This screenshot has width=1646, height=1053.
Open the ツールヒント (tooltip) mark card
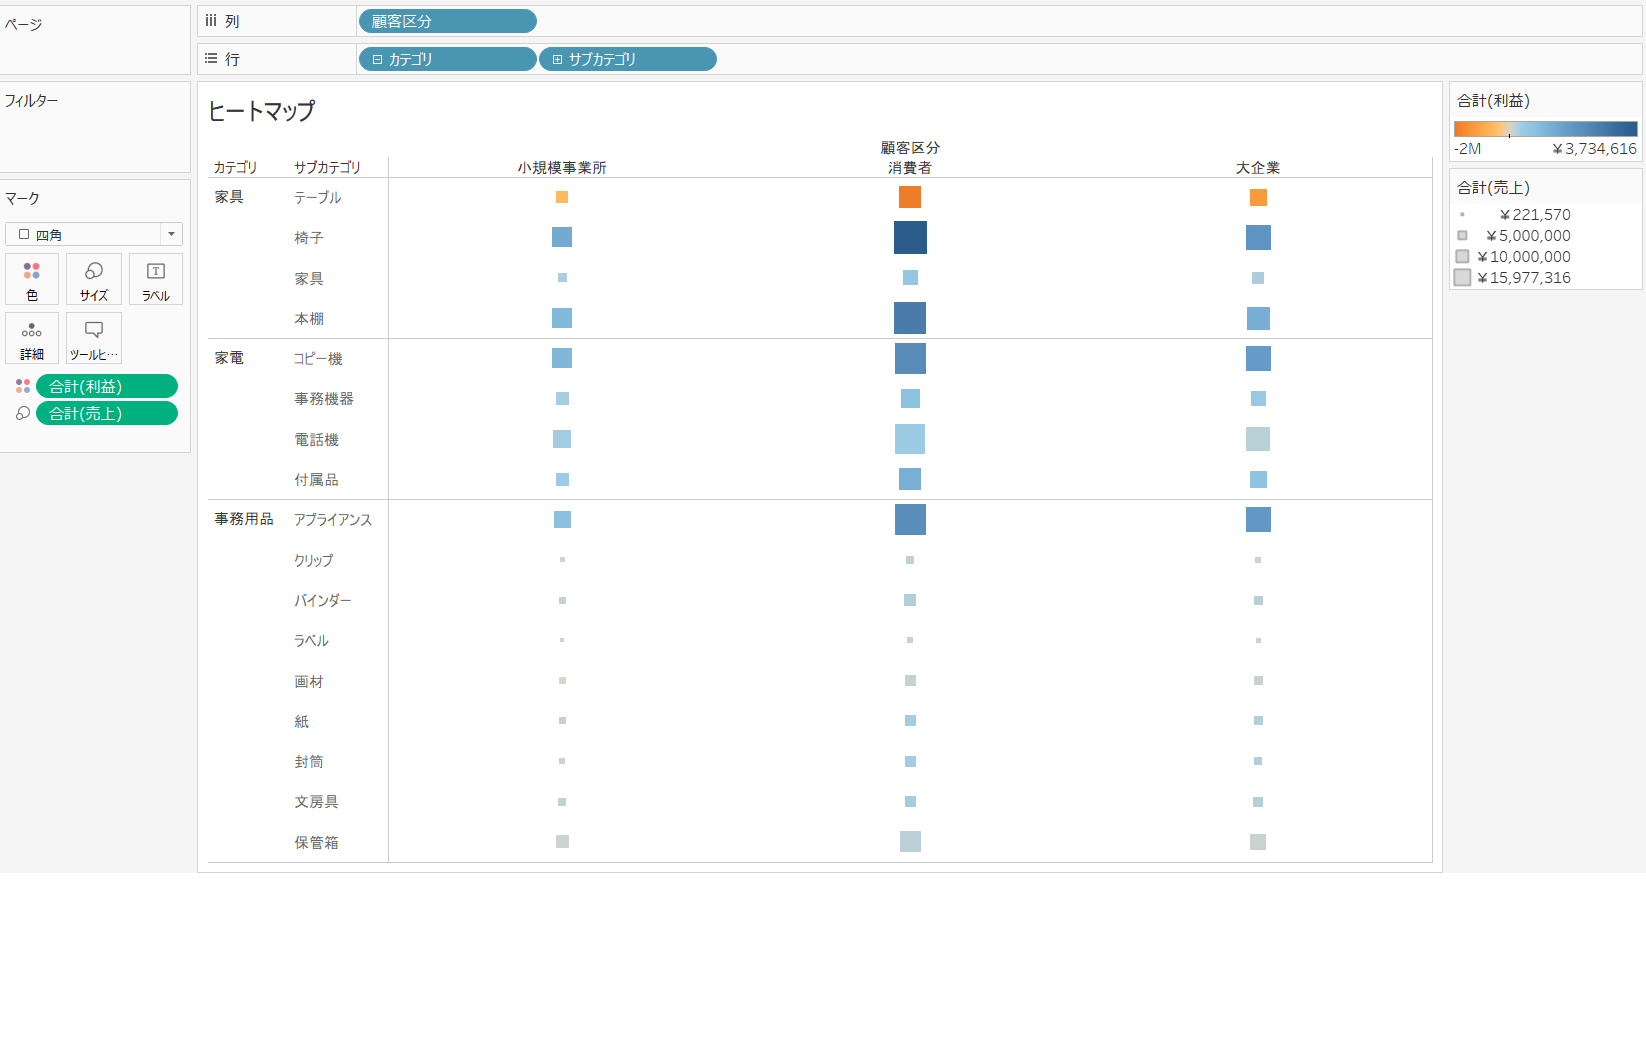click(94, 338)
